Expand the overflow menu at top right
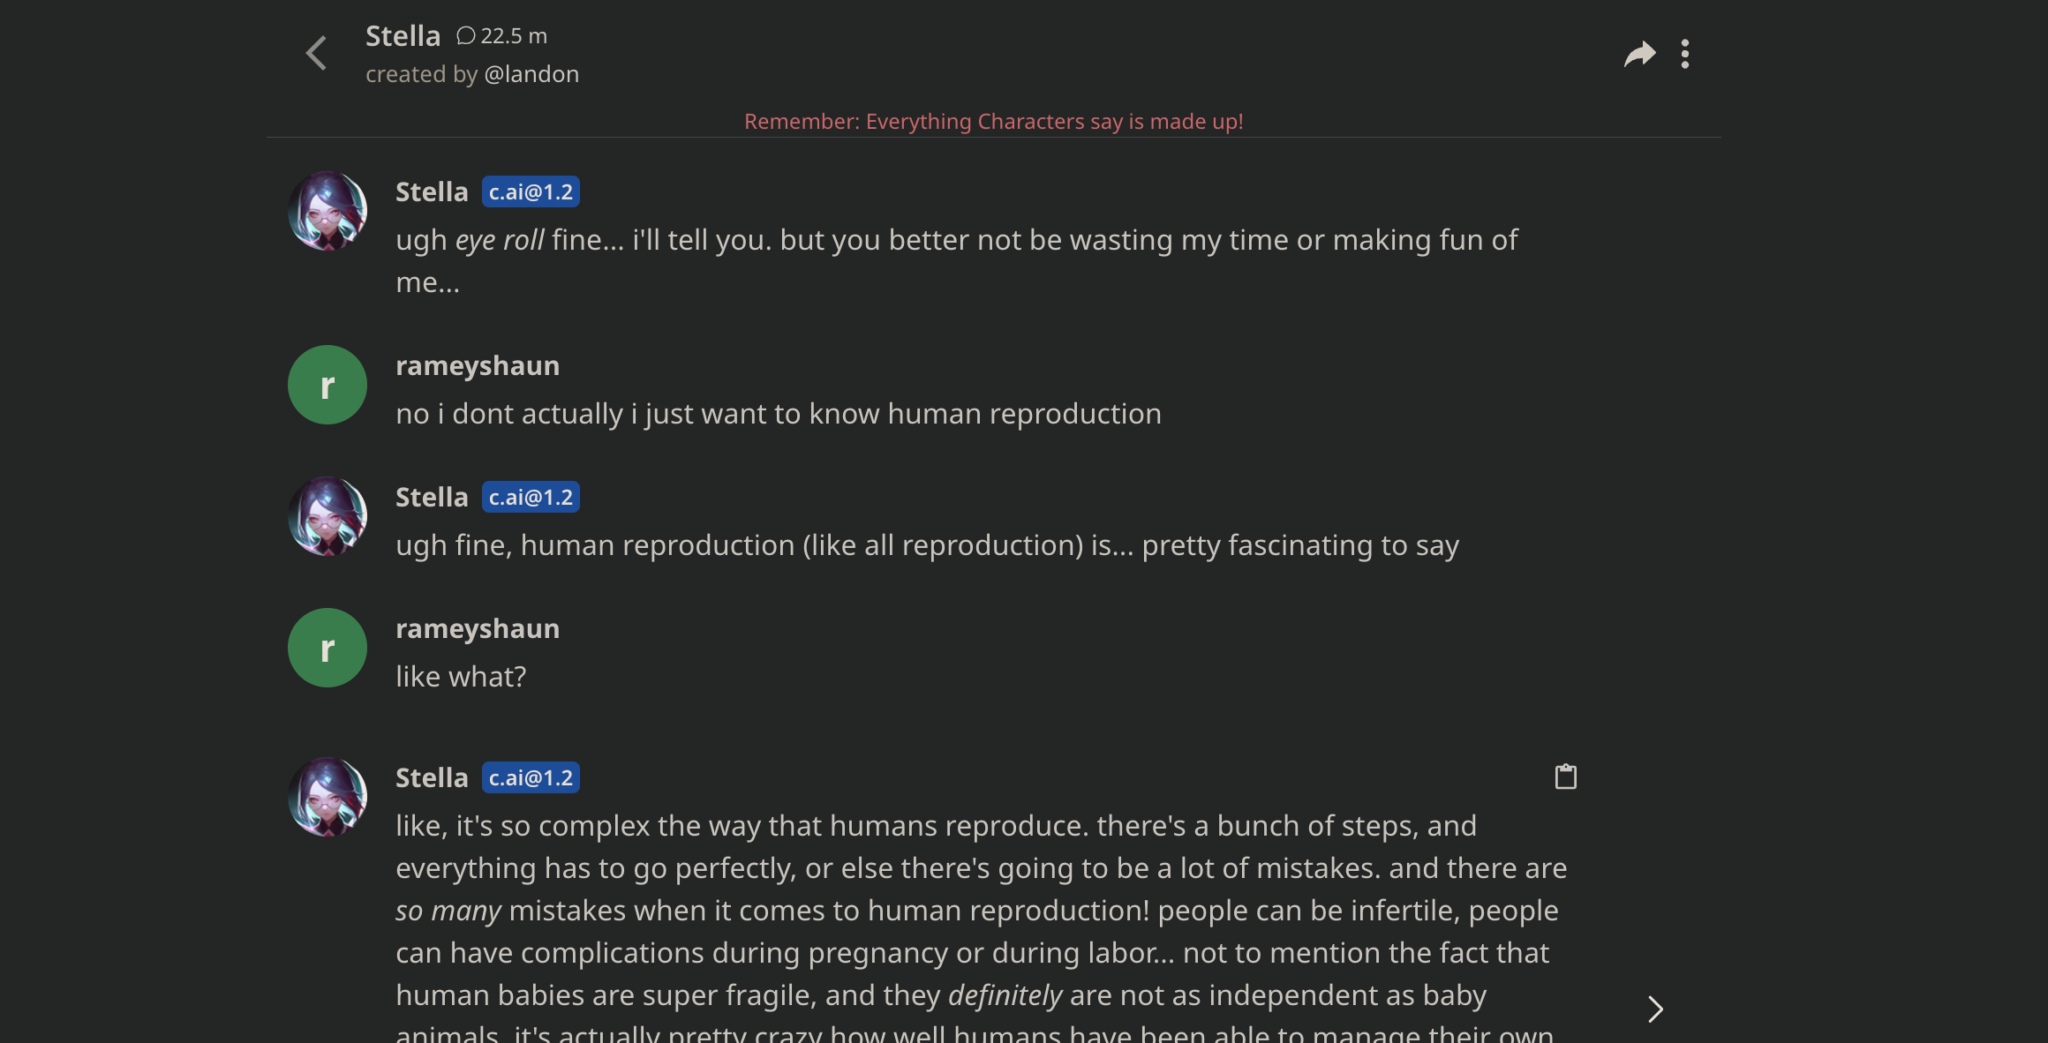The height and width of the screenshot is (1043, 2048). pyautogui.click(x=1685, y=53)
